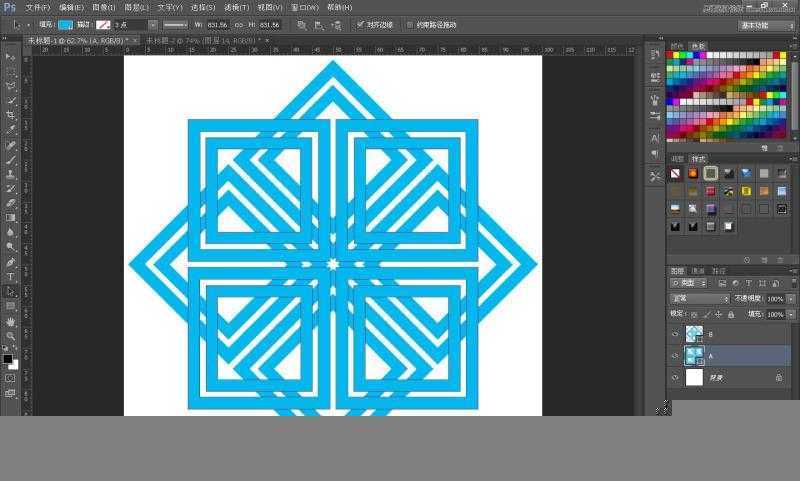800x481 pixels.
Task: Toggle lock image pixels brush icon
Action: [x=707, y=315]
